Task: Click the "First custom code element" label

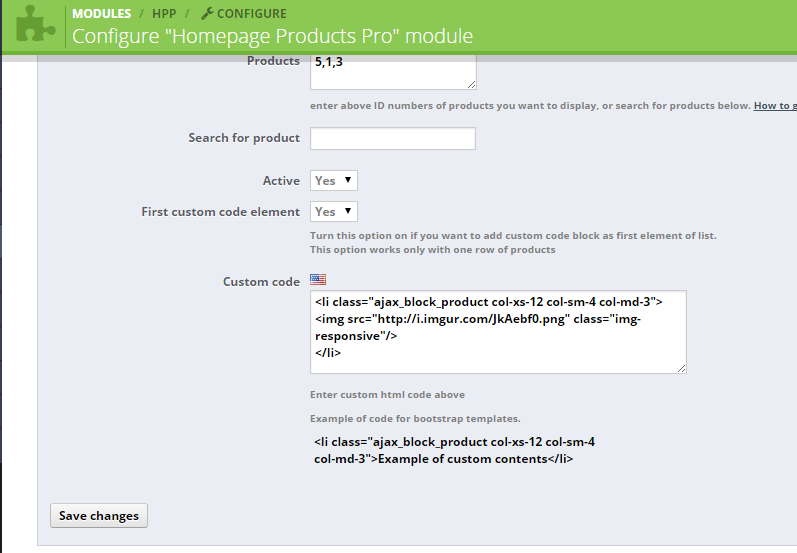Action: tap(221, 211)
